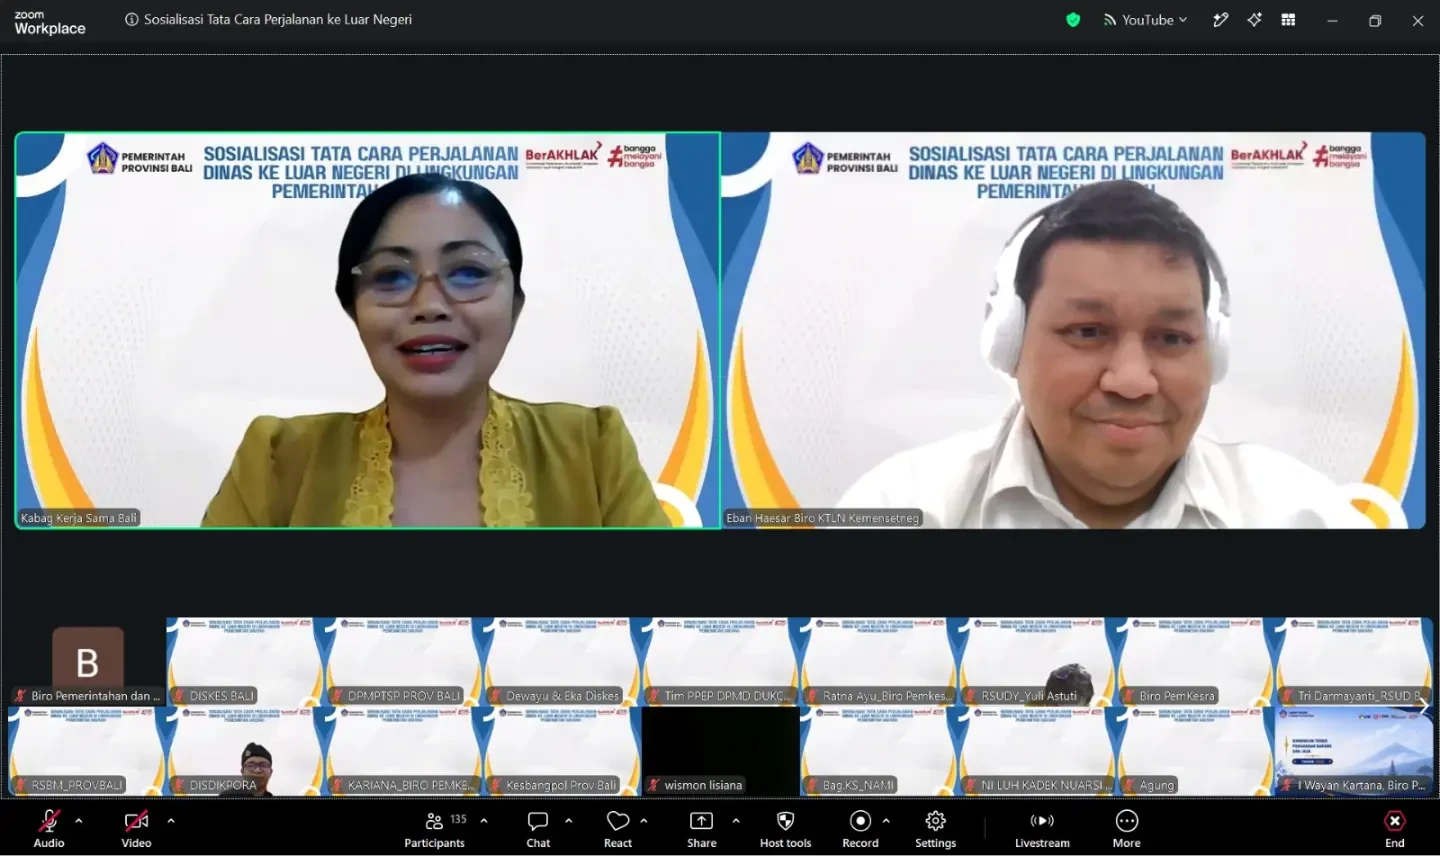The image size is (1440, 856).
Task: Open the YouTube livestream dropdown
Action: point(1145,20)
